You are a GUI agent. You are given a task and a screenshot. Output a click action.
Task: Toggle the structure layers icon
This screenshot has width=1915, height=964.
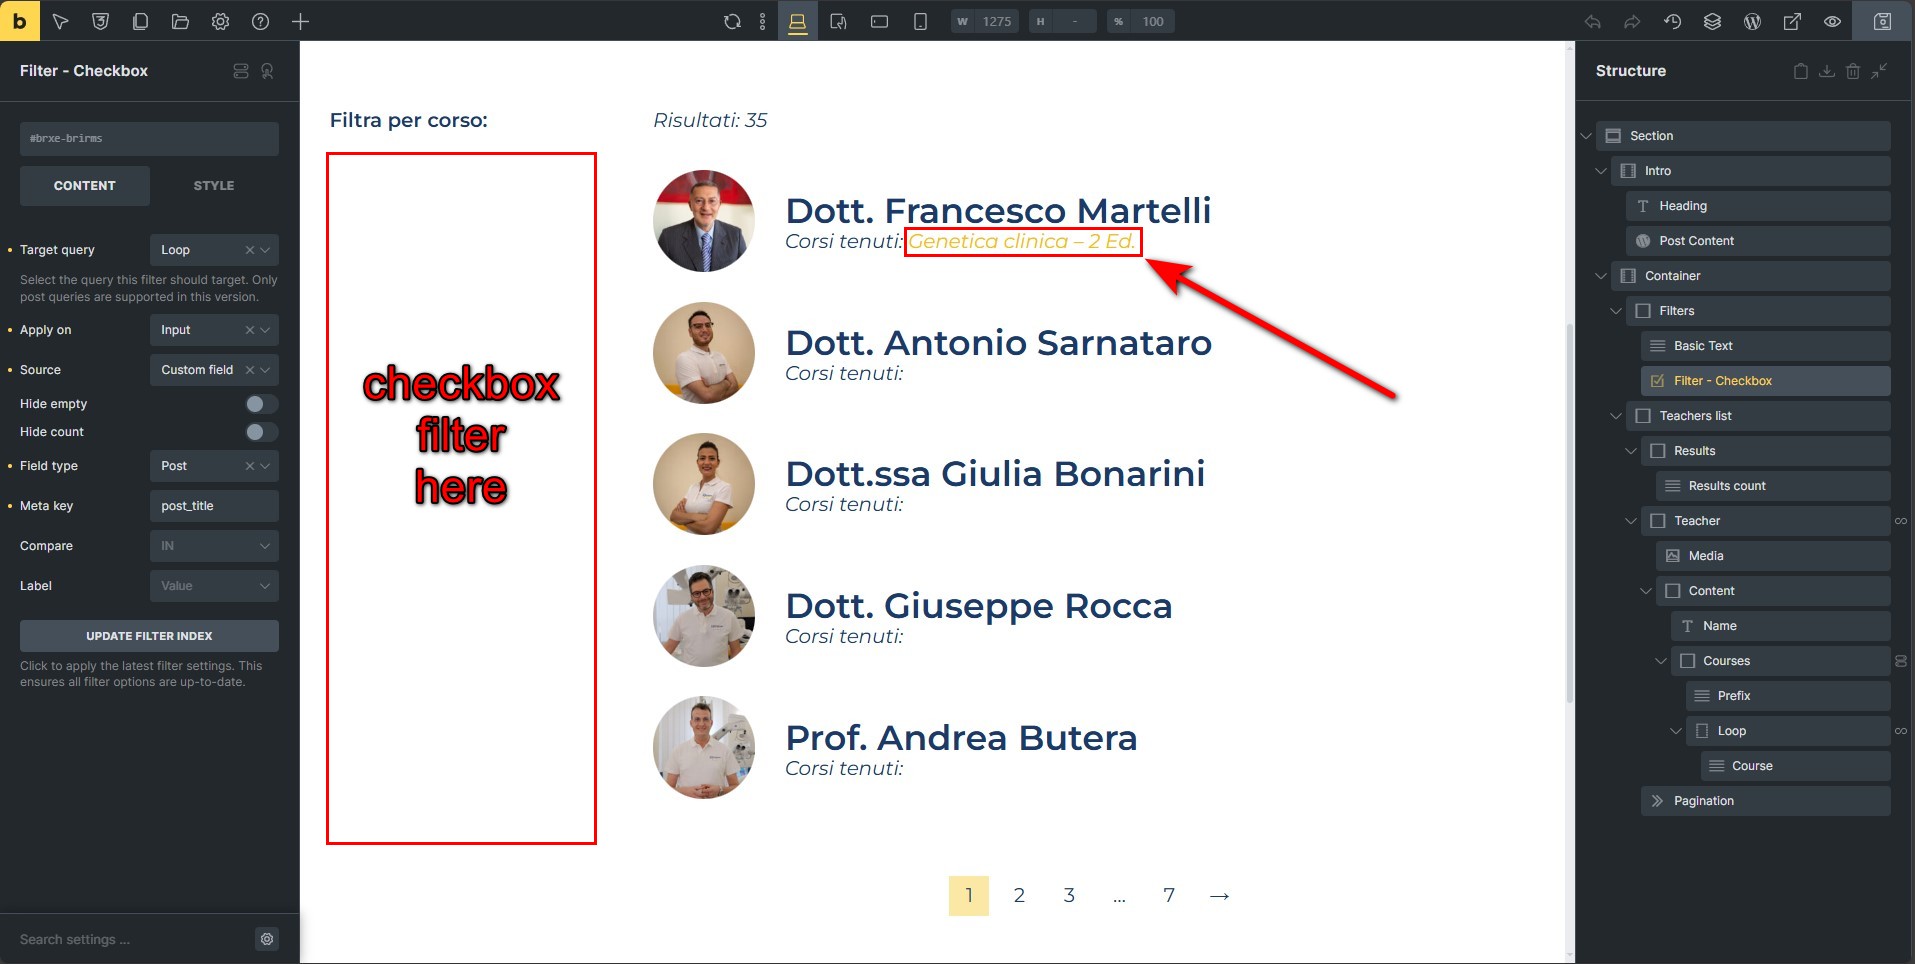tap(1712, 21)
